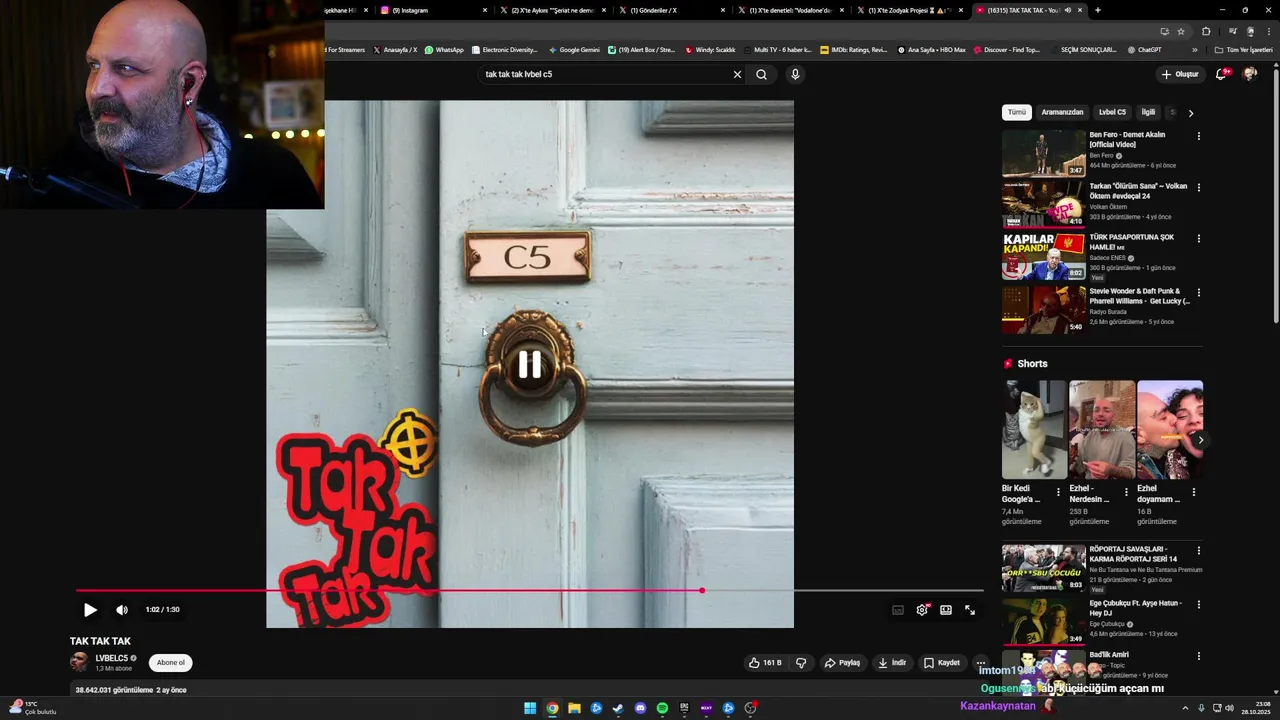The image size is (1280, 720).
Task: Click the pause overlay on the video
Action: tap(529, 365)
